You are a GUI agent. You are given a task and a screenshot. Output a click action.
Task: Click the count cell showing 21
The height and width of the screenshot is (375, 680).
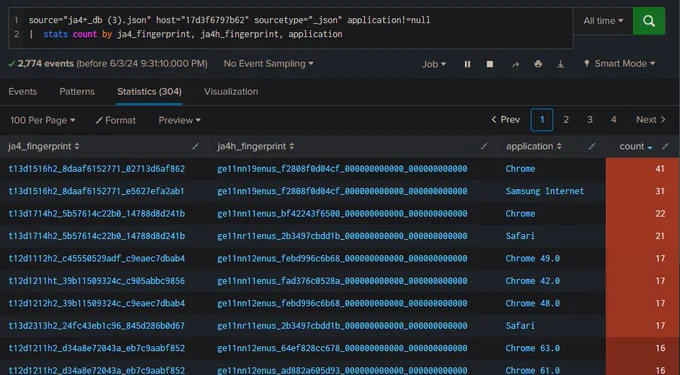(643, 236)
